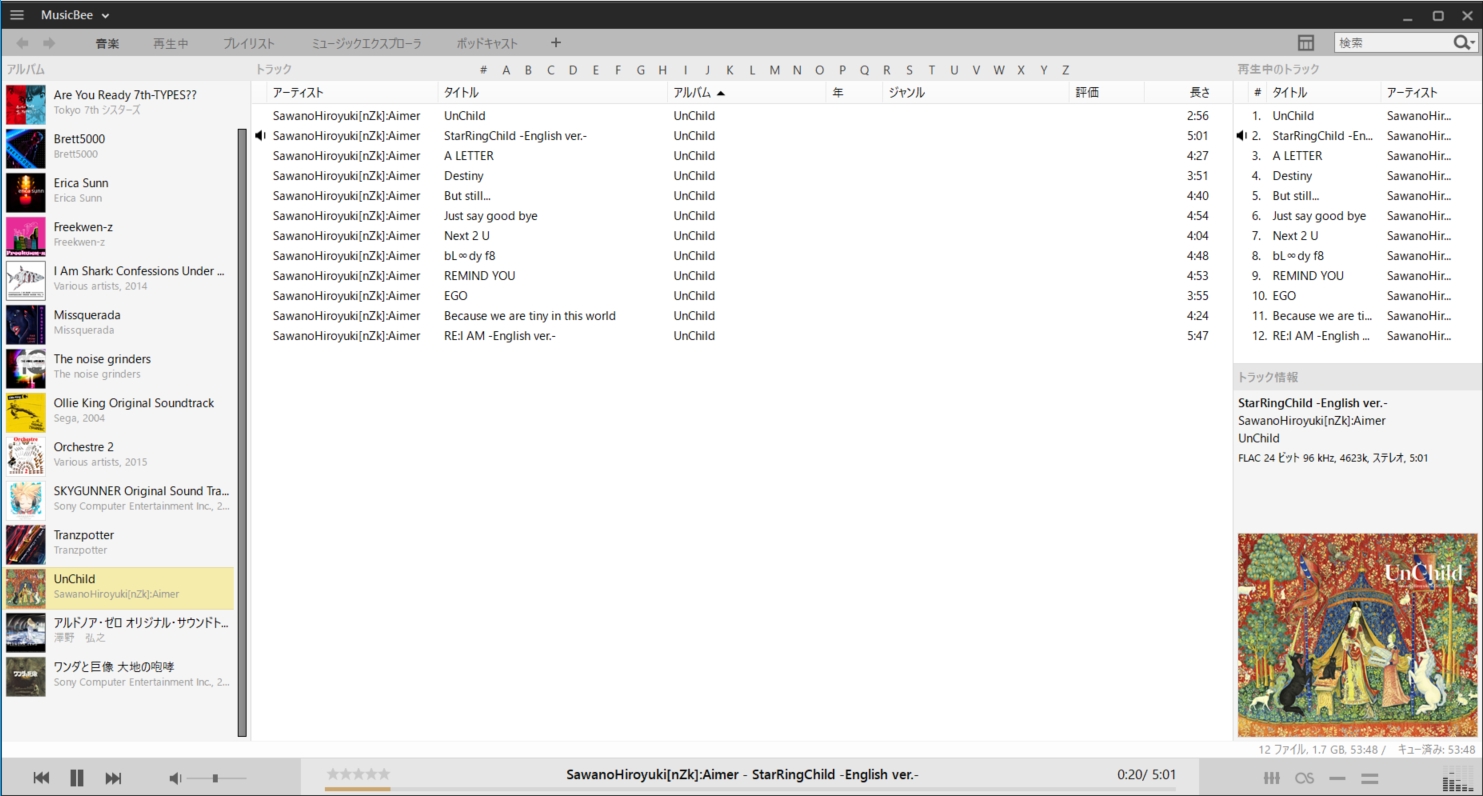1483x796 pixels.
Task: Switch to the 再生中 tab
Action: click(x=171, y=43)
